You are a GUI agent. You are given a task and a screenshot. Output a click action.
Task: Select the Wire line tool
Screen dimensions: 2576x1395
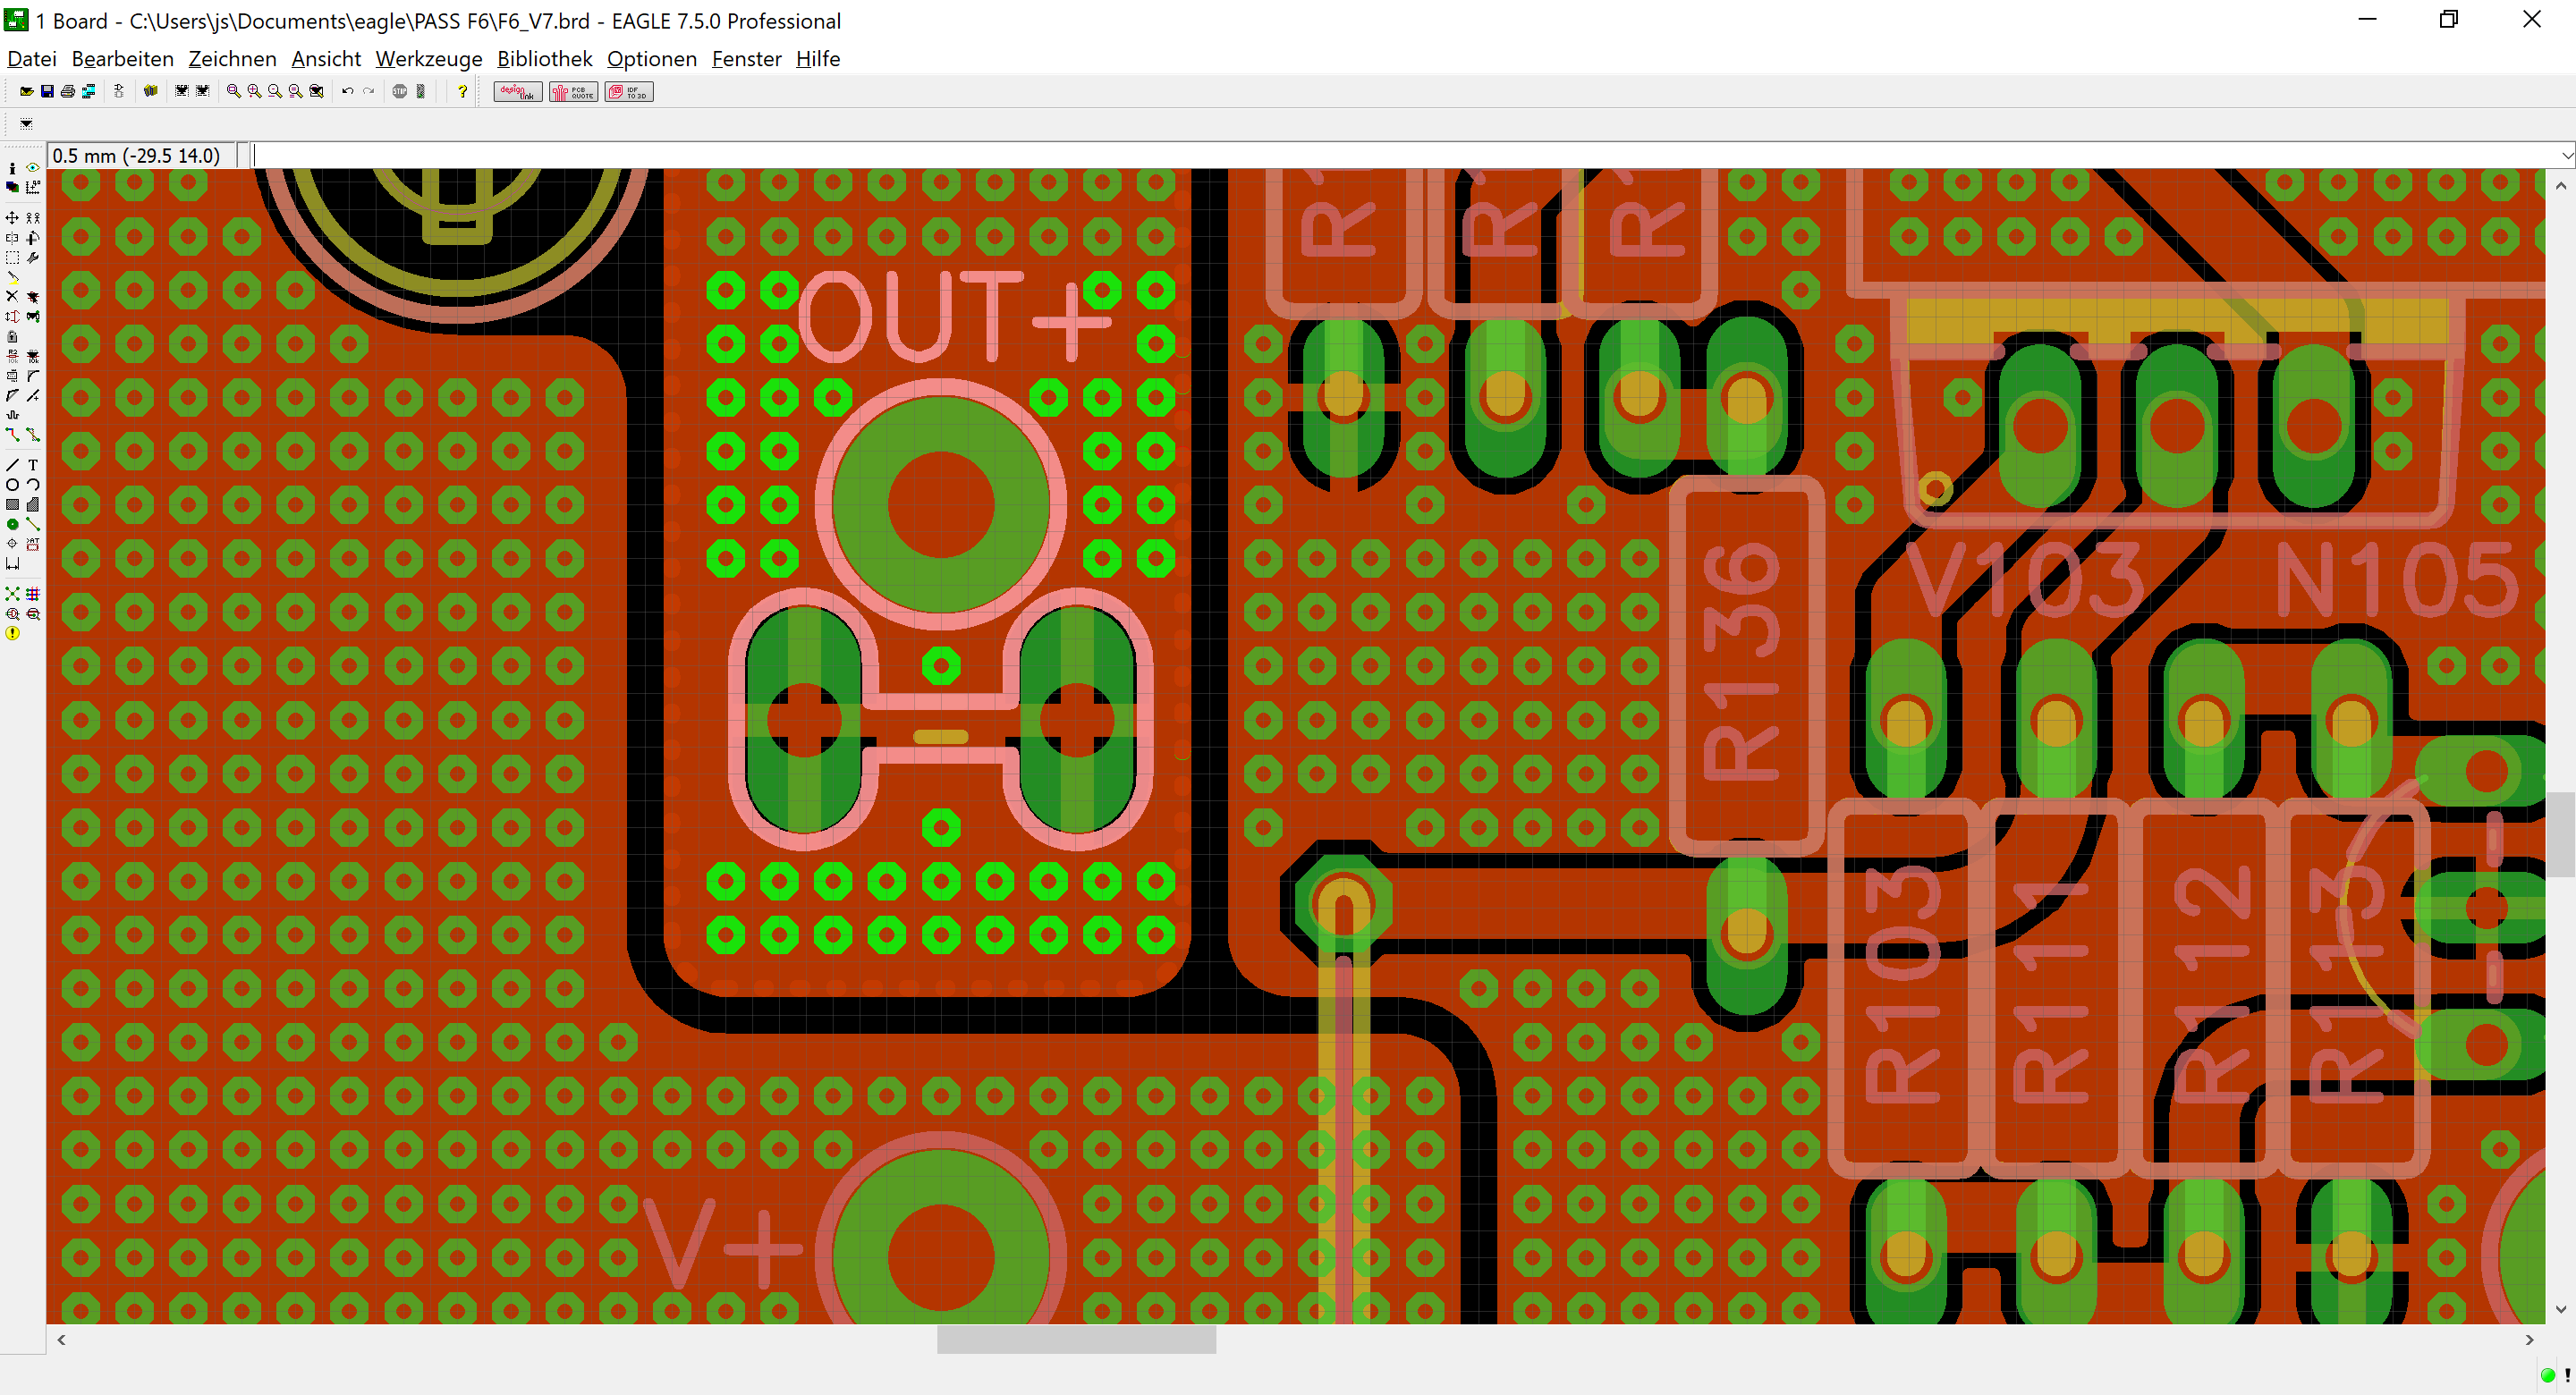tap(12, 465)
